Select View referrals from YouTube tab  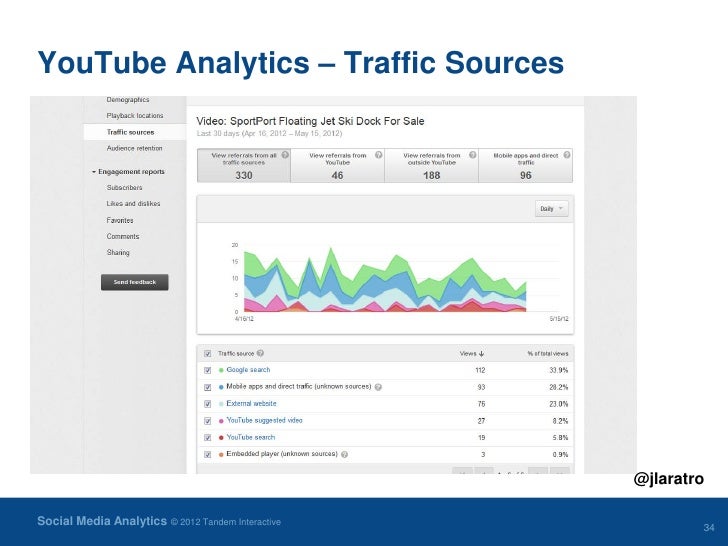(338, 165)
